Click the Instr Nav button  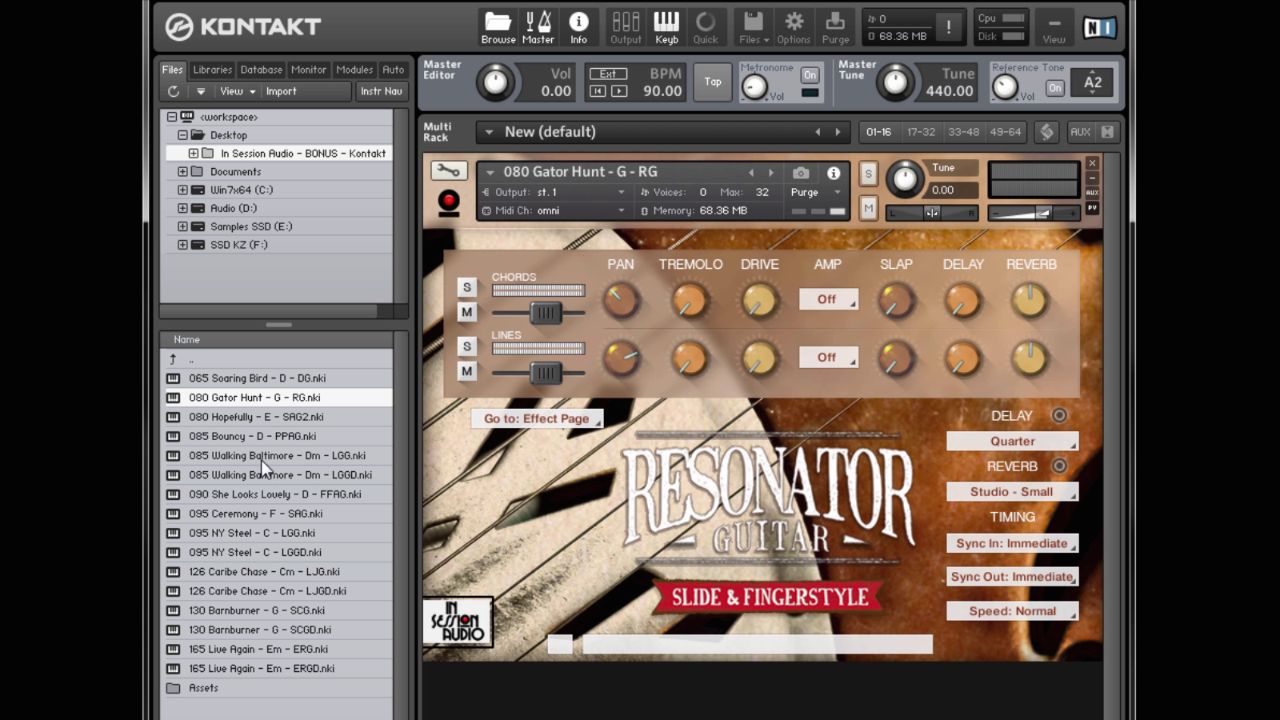coord(381,91)
